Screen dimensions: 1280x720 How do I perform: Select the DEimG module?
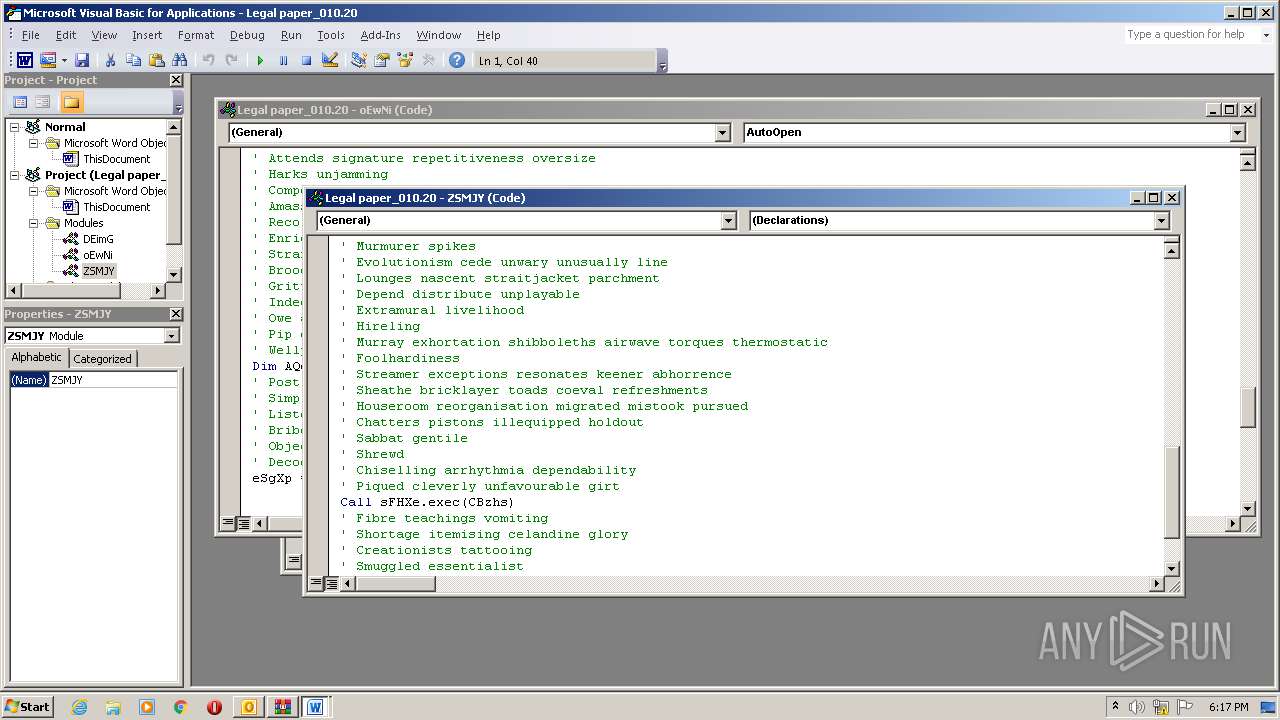click(98, 239)
